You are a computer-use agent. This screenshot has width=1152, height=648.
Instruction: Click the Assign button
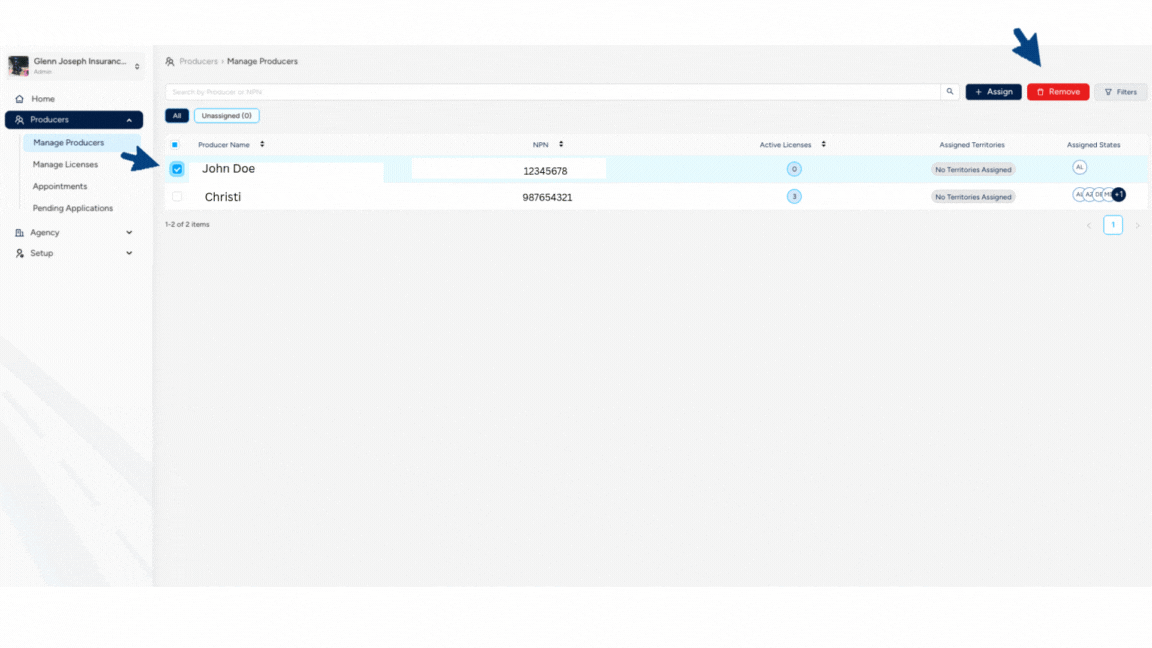(x=993, y=92)
